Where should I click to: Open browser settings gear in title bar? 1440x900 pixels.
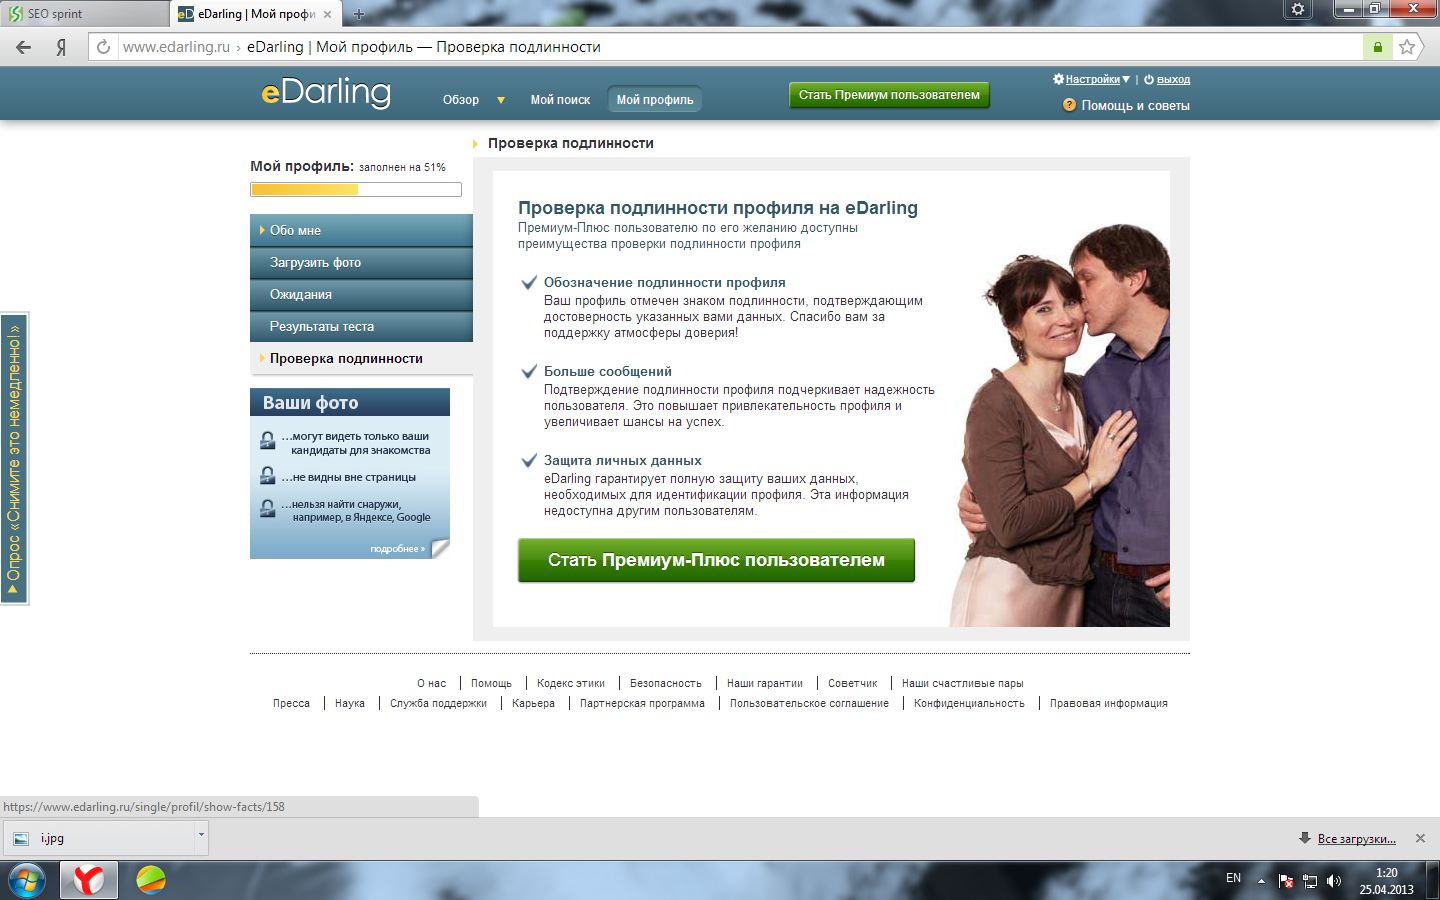1298,9
